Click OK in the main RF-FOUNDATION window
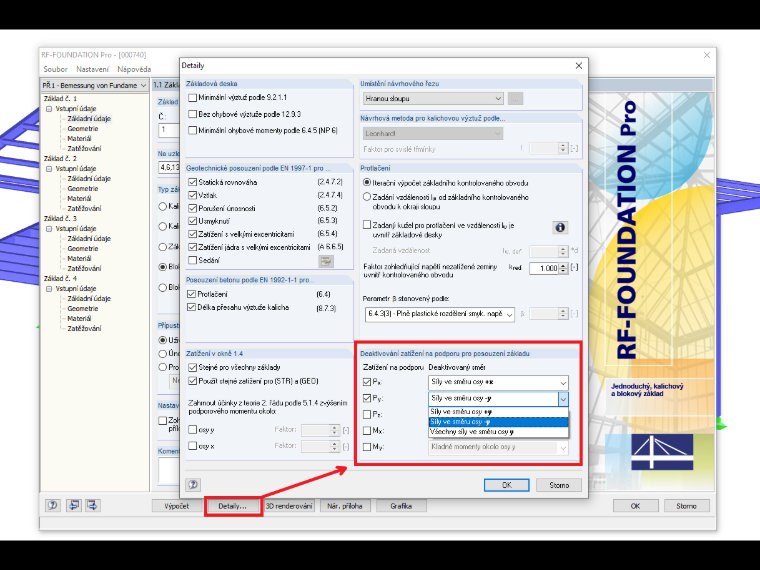This screenshot has width=760, height=570. tap(635, 506)
